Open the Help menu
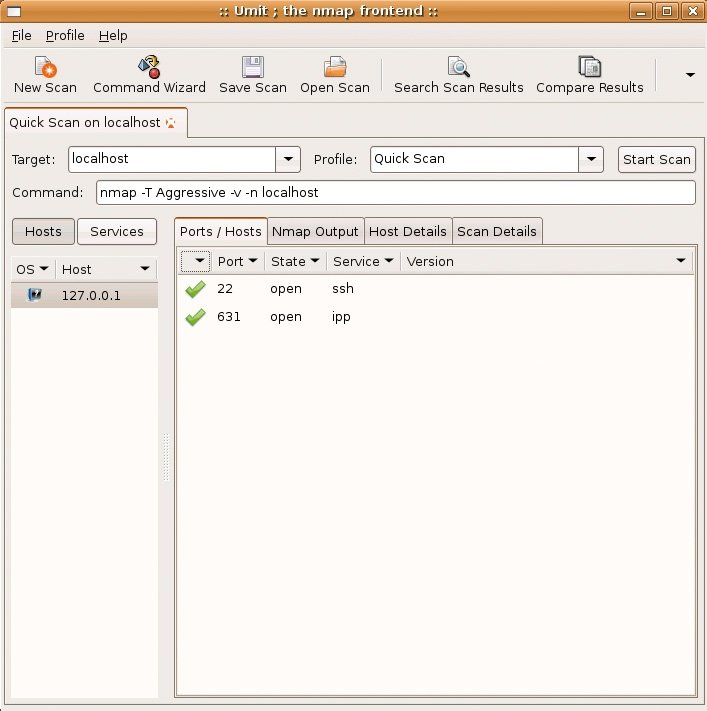Screen dimensions: 707x711 tap(113, 35)
